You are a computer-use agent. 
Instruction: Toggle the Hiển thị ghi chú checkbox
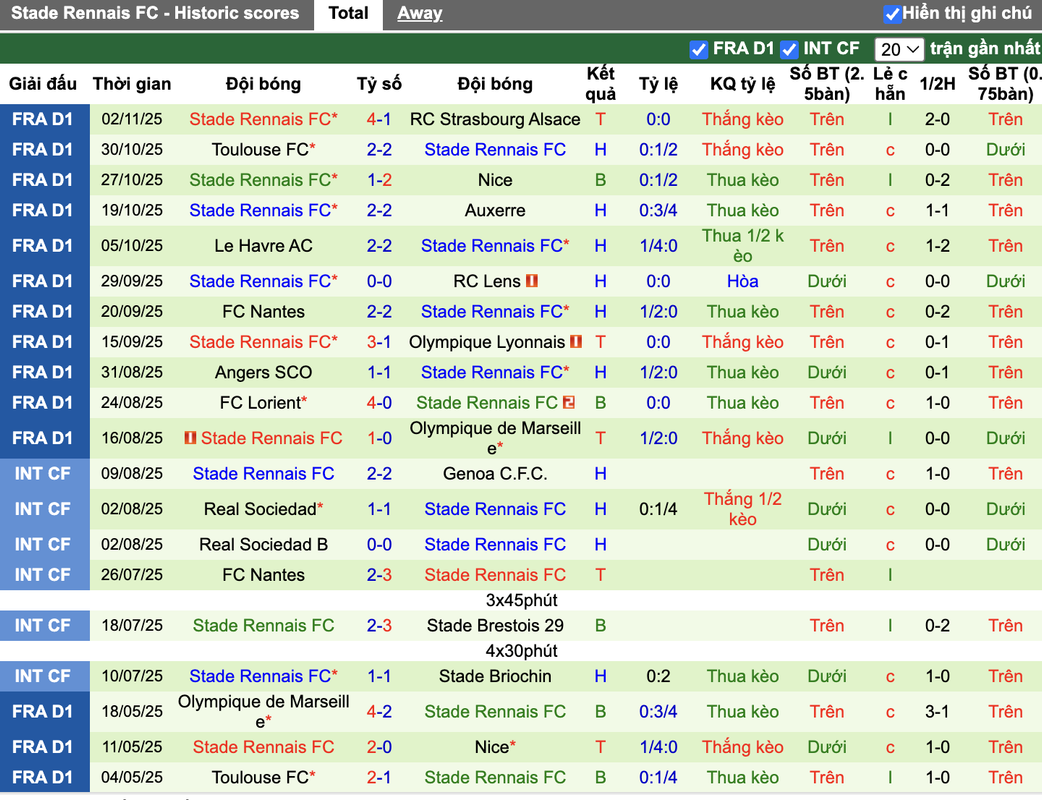(892, 14)
